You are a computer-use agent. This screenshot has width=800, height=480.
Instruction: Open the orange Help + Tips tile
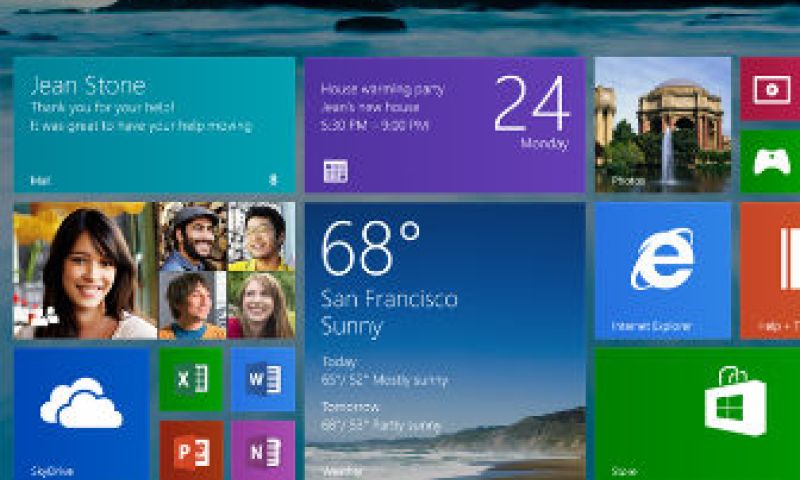770,271
